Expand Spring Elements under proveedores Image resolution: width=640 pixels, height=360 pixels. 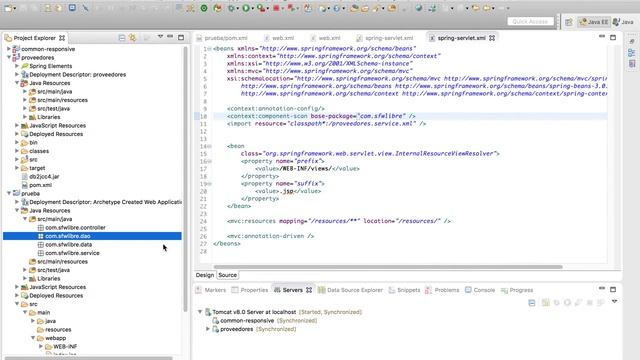[17, 66]
